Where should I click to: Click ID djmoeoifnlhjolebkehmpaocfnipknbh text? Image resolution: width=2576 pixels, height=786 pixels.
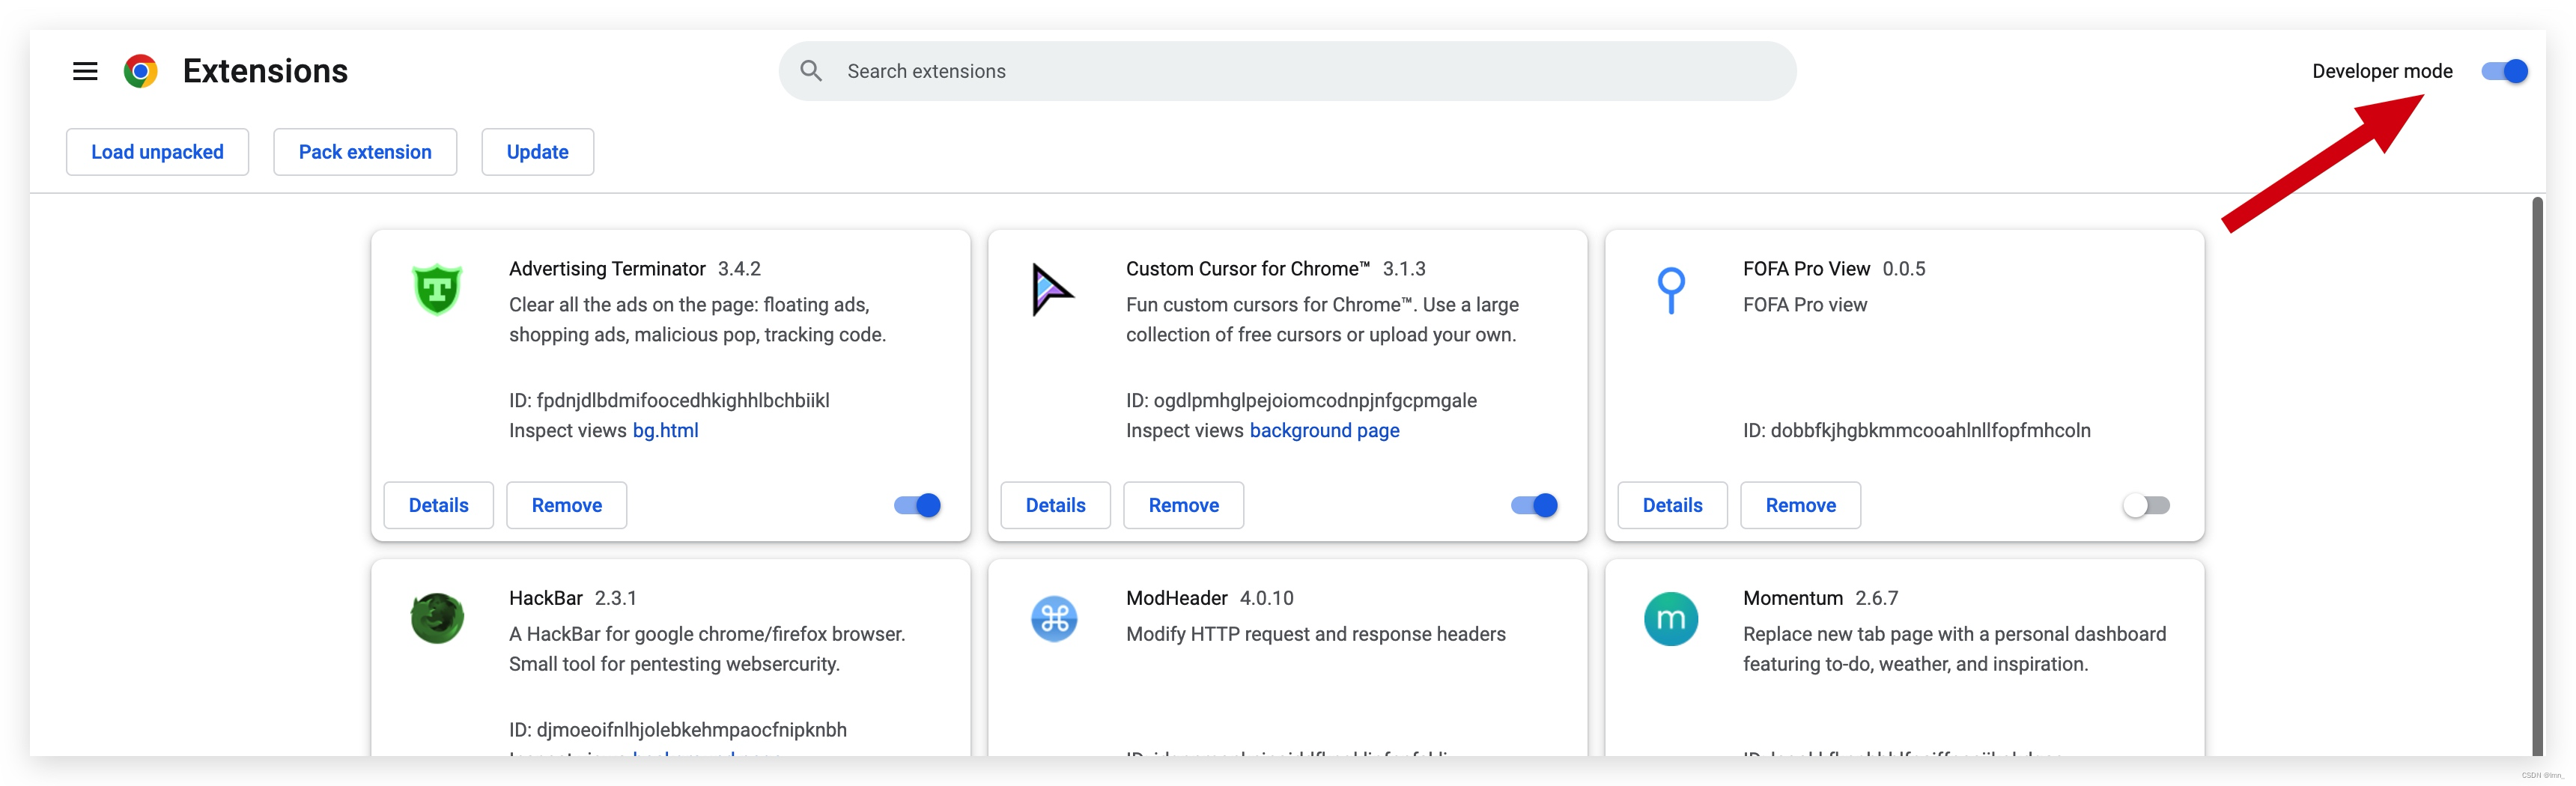(x=678, y=730)
